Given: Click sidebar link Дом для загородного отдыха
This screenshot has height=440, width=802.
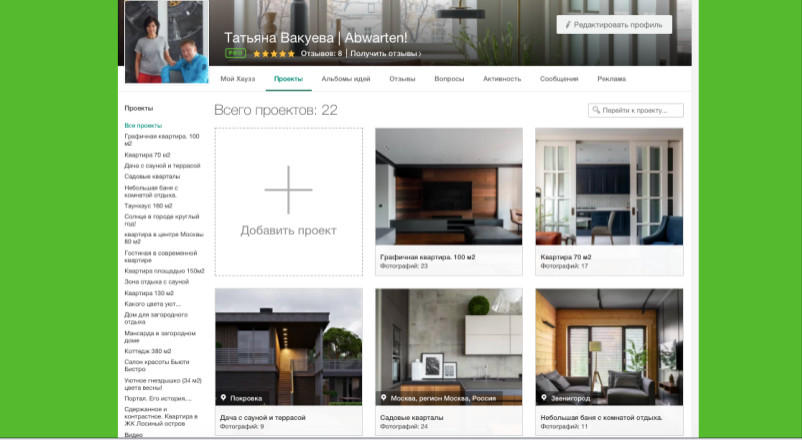Looking at the screenshot, I should point(156,318).
